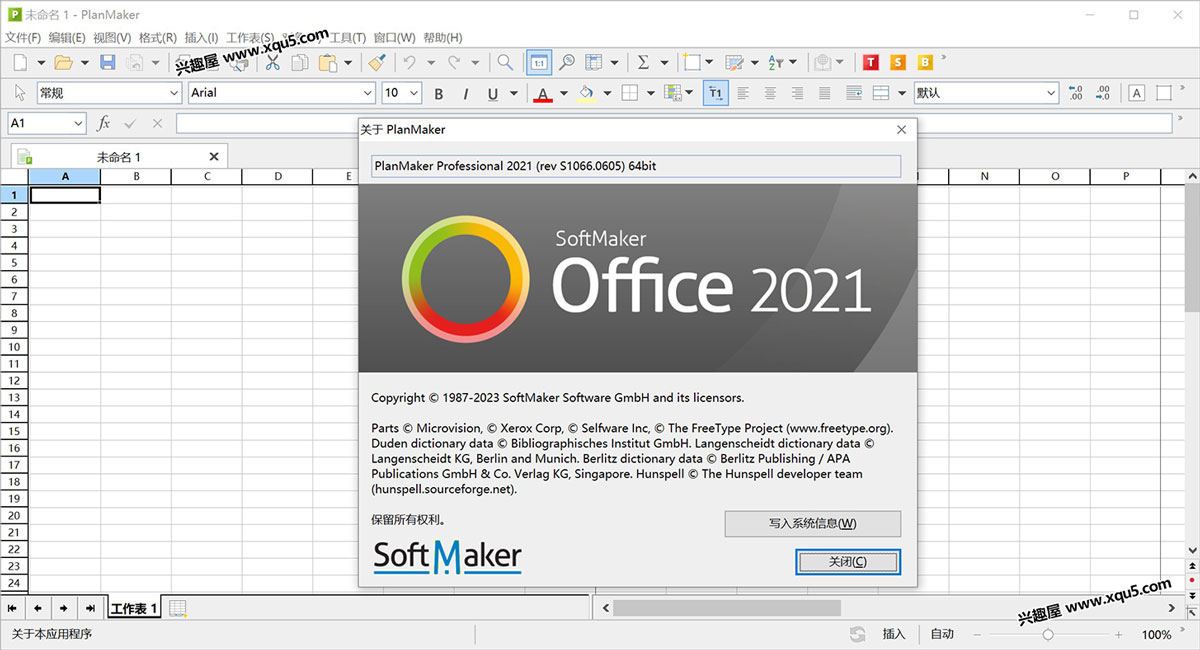Activate the format painter brush
The height and width of the screenshot is (650, 1200).
point(377,62)
